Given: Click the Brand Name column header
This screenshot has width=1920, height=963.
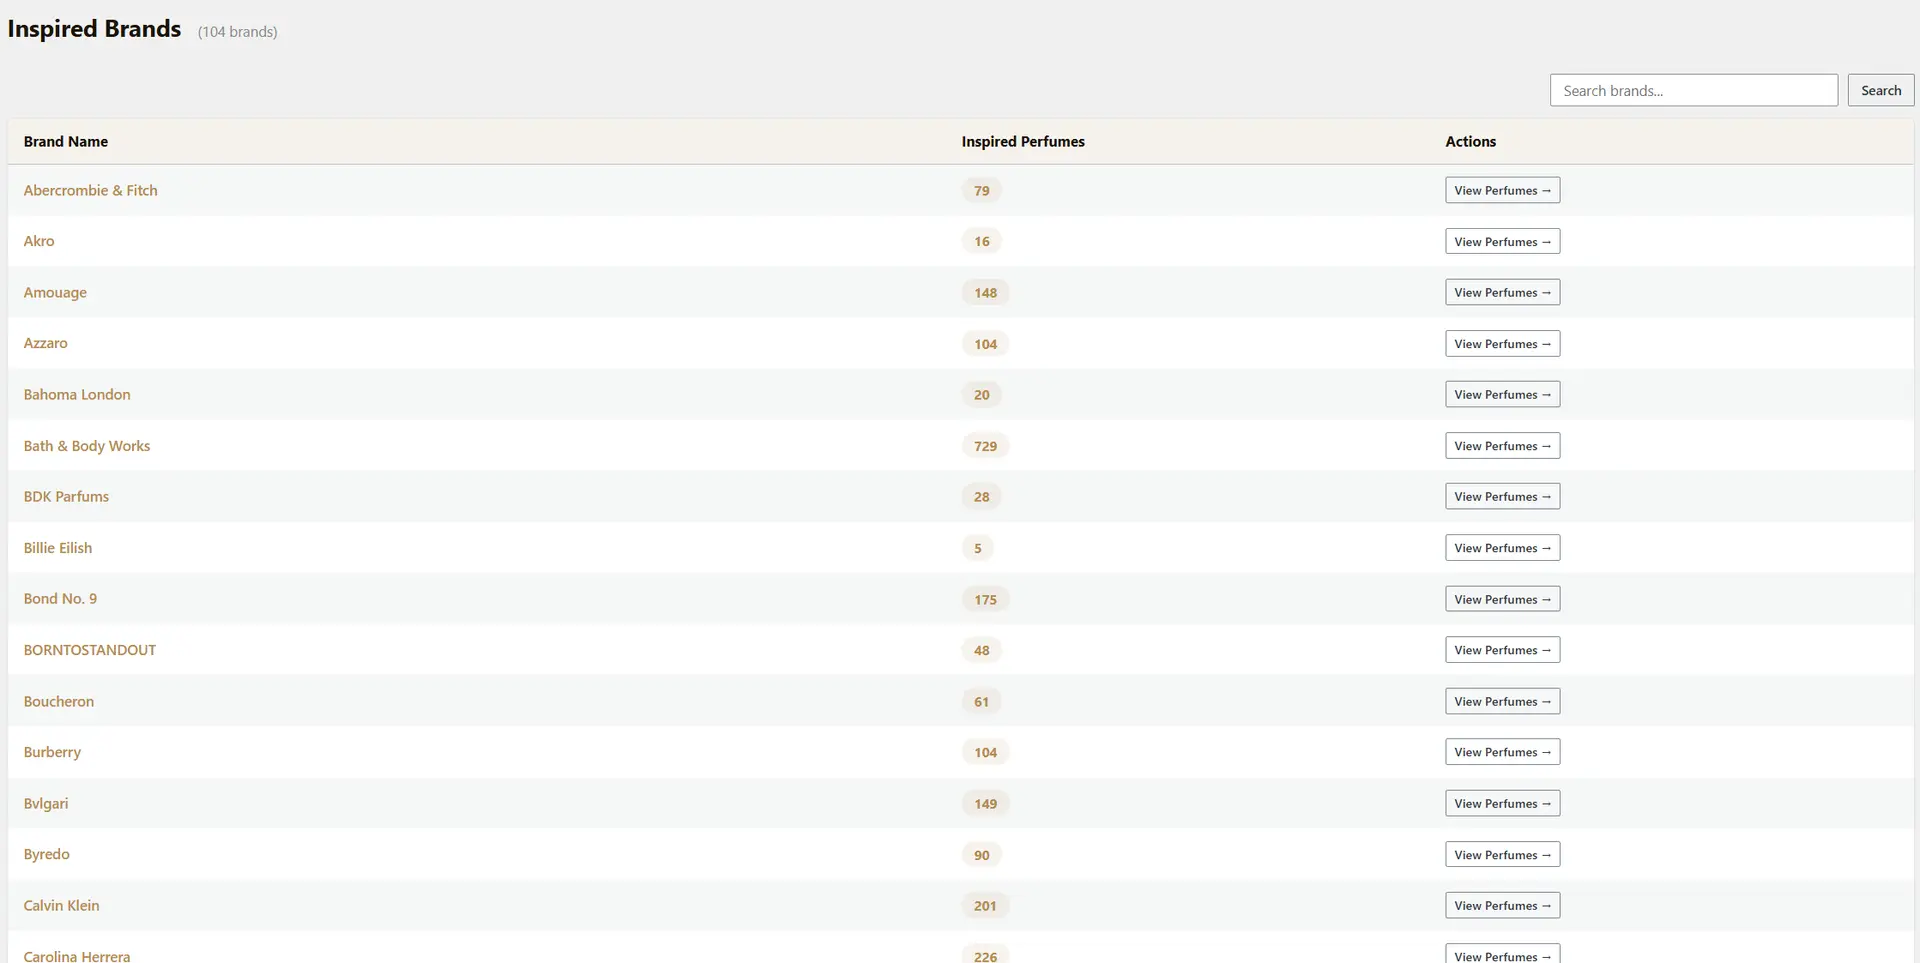Looking at the screenshot, I should (66, 142).
